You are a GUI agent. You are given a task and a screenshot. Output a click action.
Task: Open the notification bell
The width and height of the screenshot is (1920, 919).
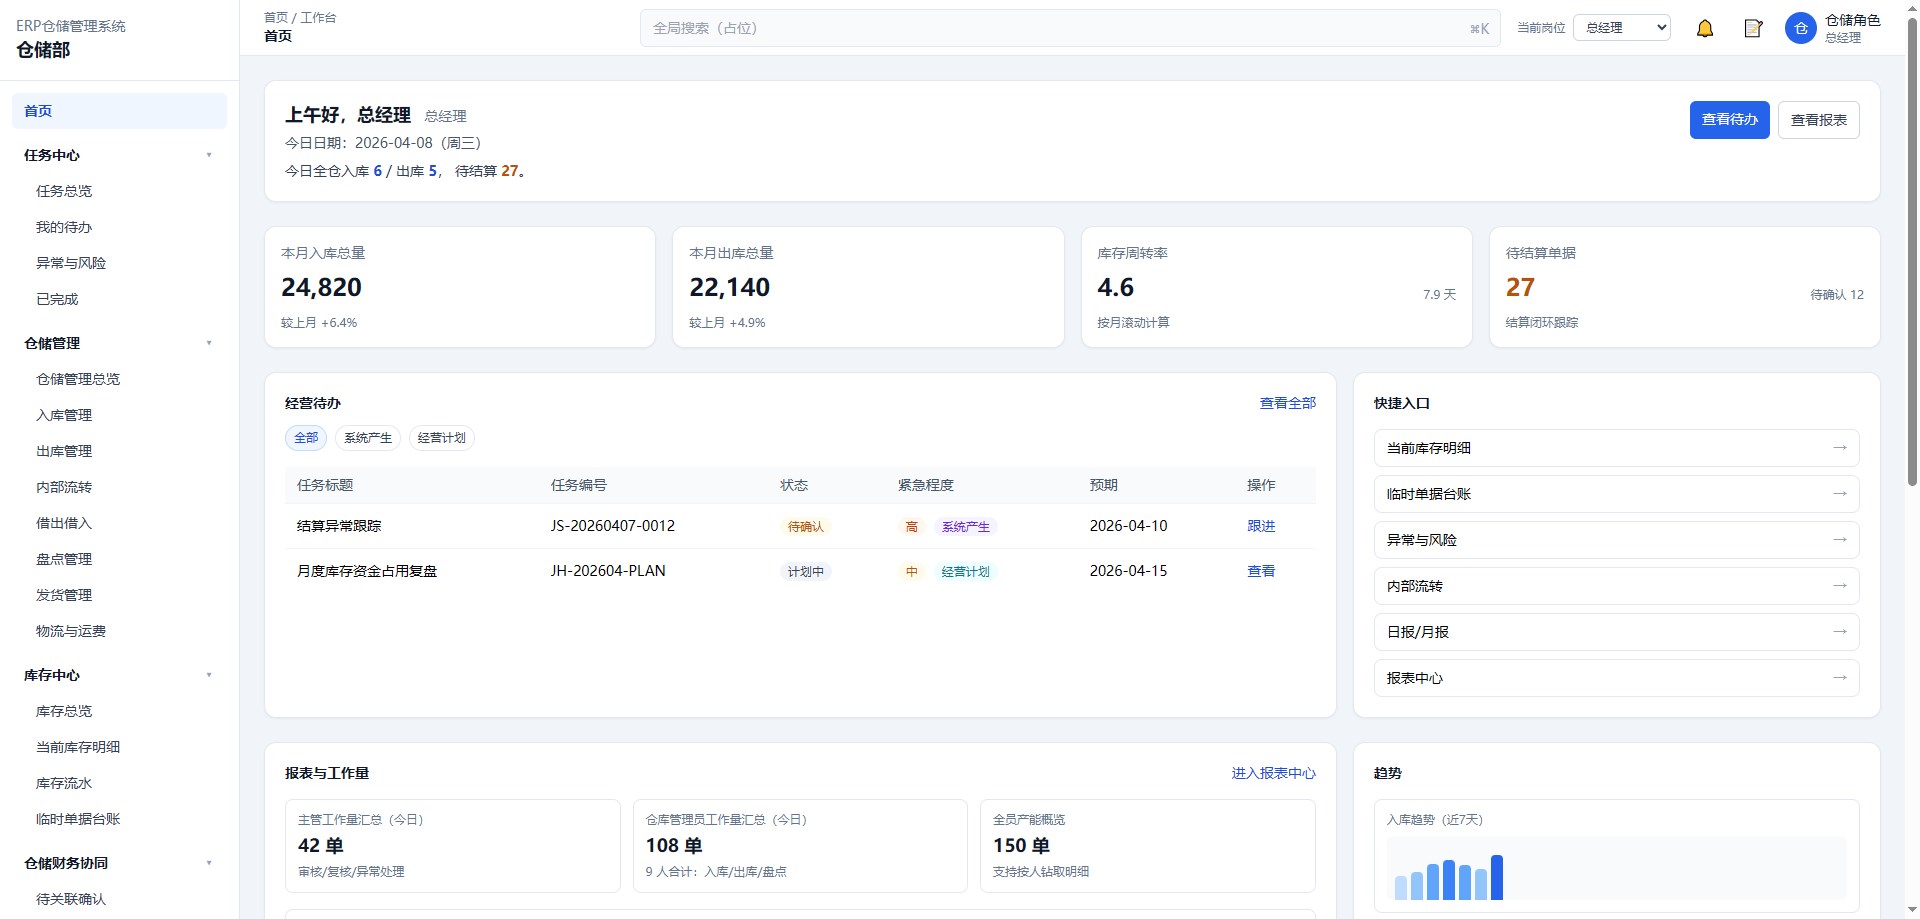tap(1705, 29)
